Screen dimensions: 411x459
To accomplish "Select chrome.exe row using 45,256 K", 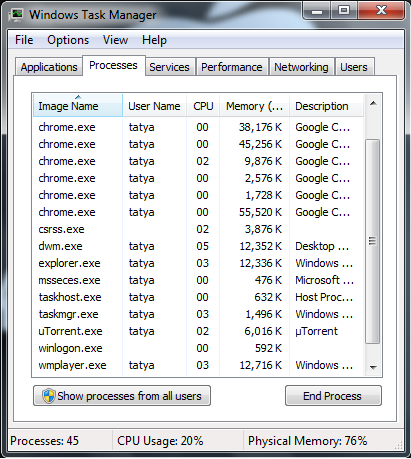I will [198, 144].
